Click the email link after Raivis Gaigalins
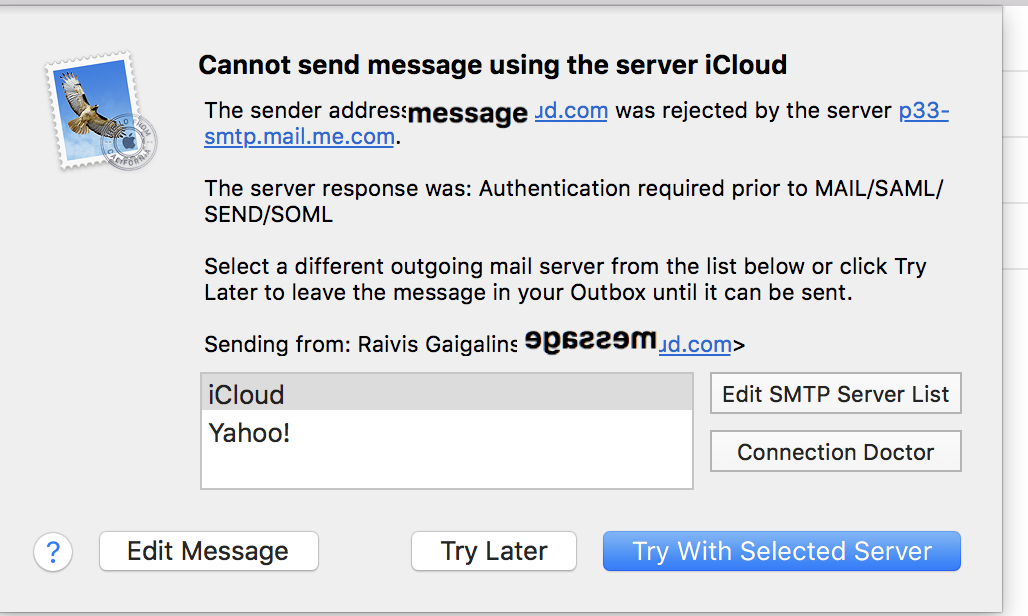This screenshot has height=616, width=1028. click(696, 345)
